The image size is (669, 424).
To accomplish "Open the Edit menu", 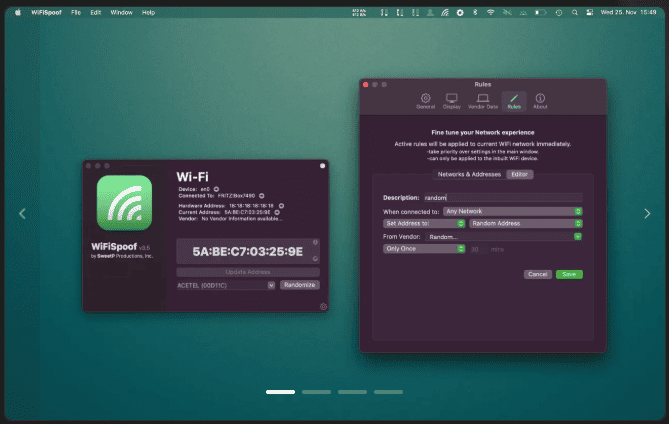I will click(x=96, y=12).
